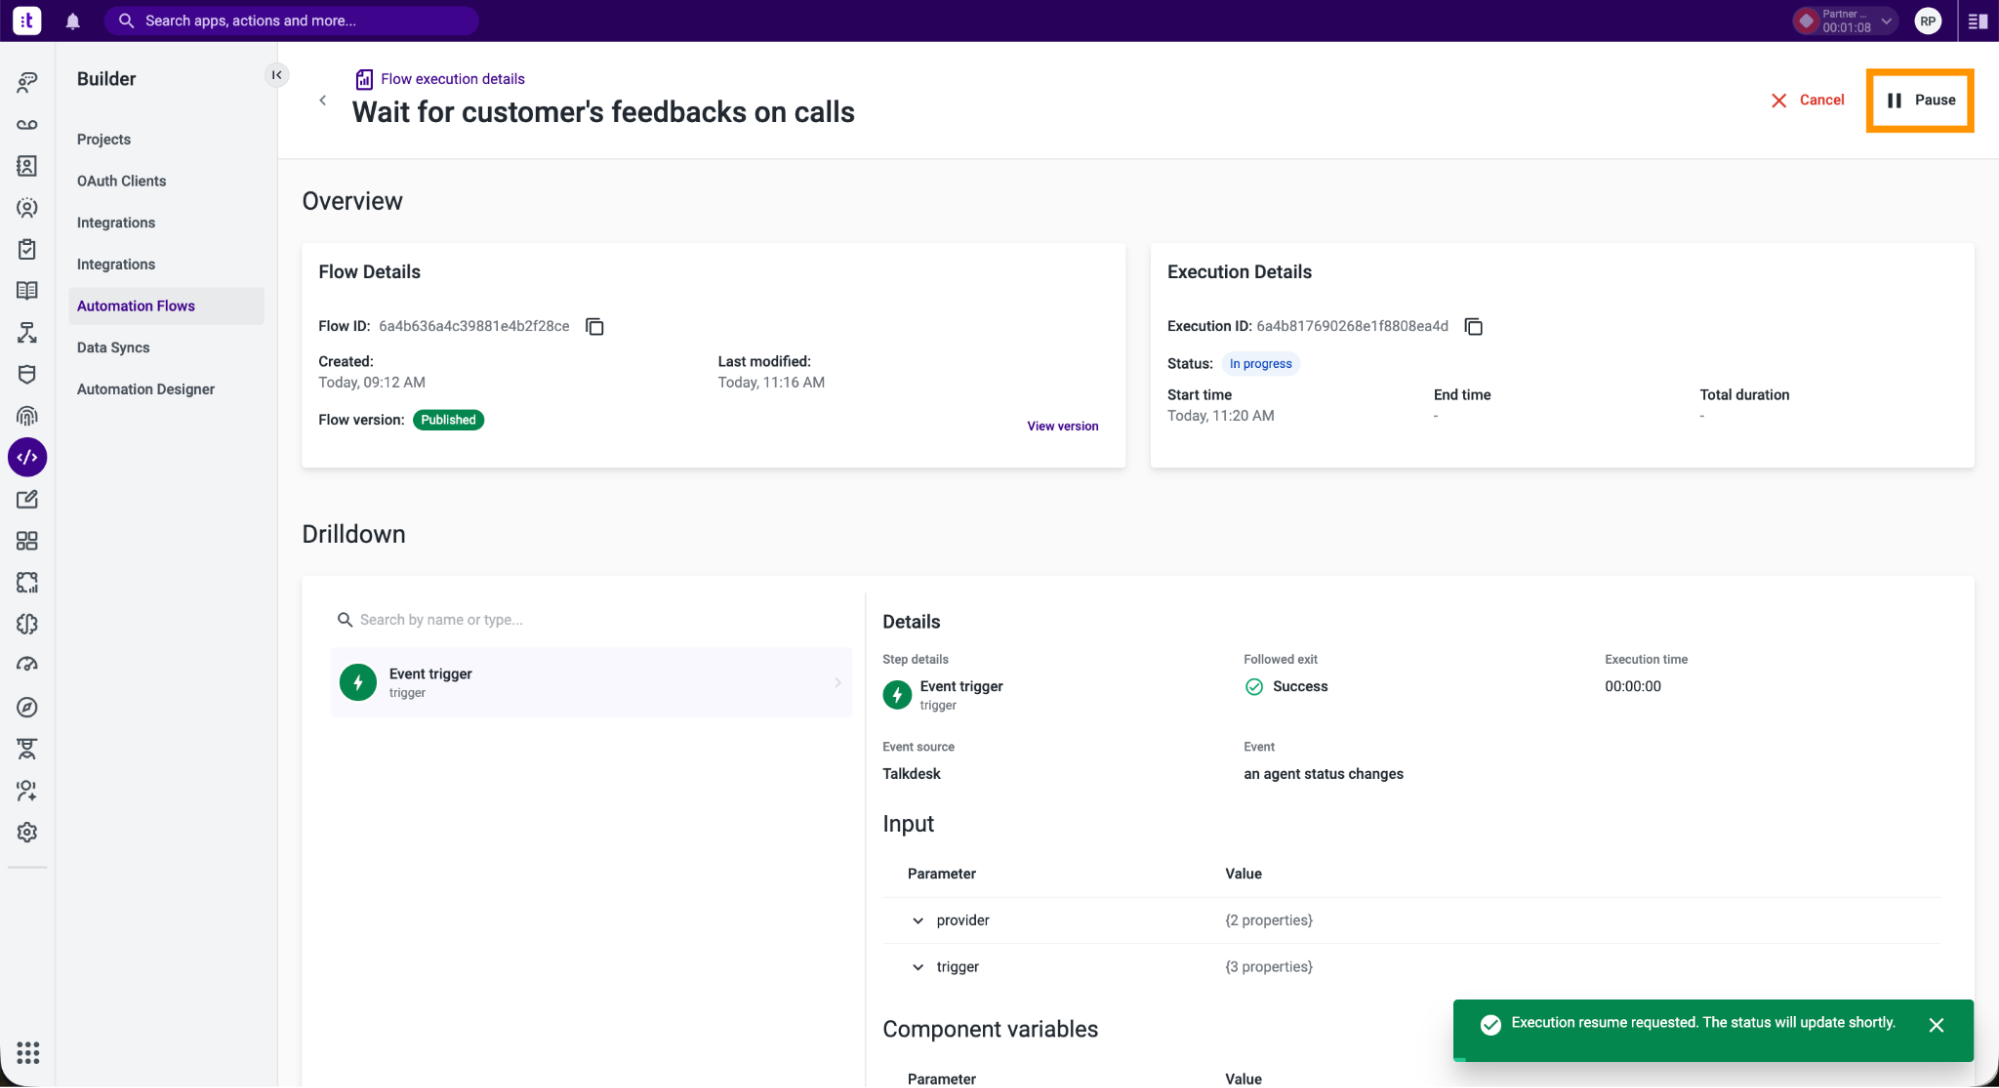Open the RP user avatar menu
This screenshot has width=1999, height=1088.
point(1928,20)
